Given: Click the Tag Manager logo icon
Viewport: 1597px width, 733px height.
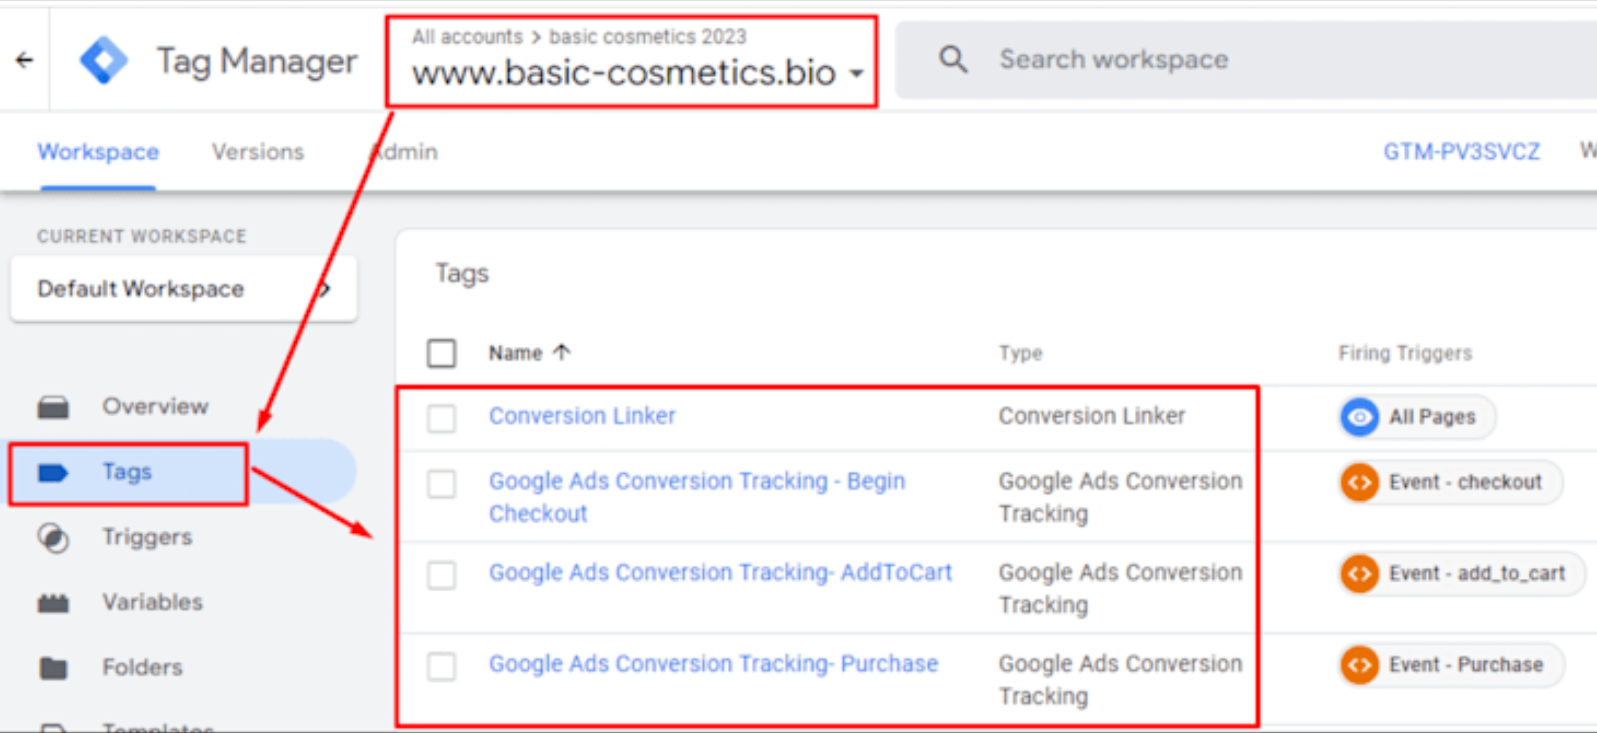Looking at the screenshot, I should [104, 60].
